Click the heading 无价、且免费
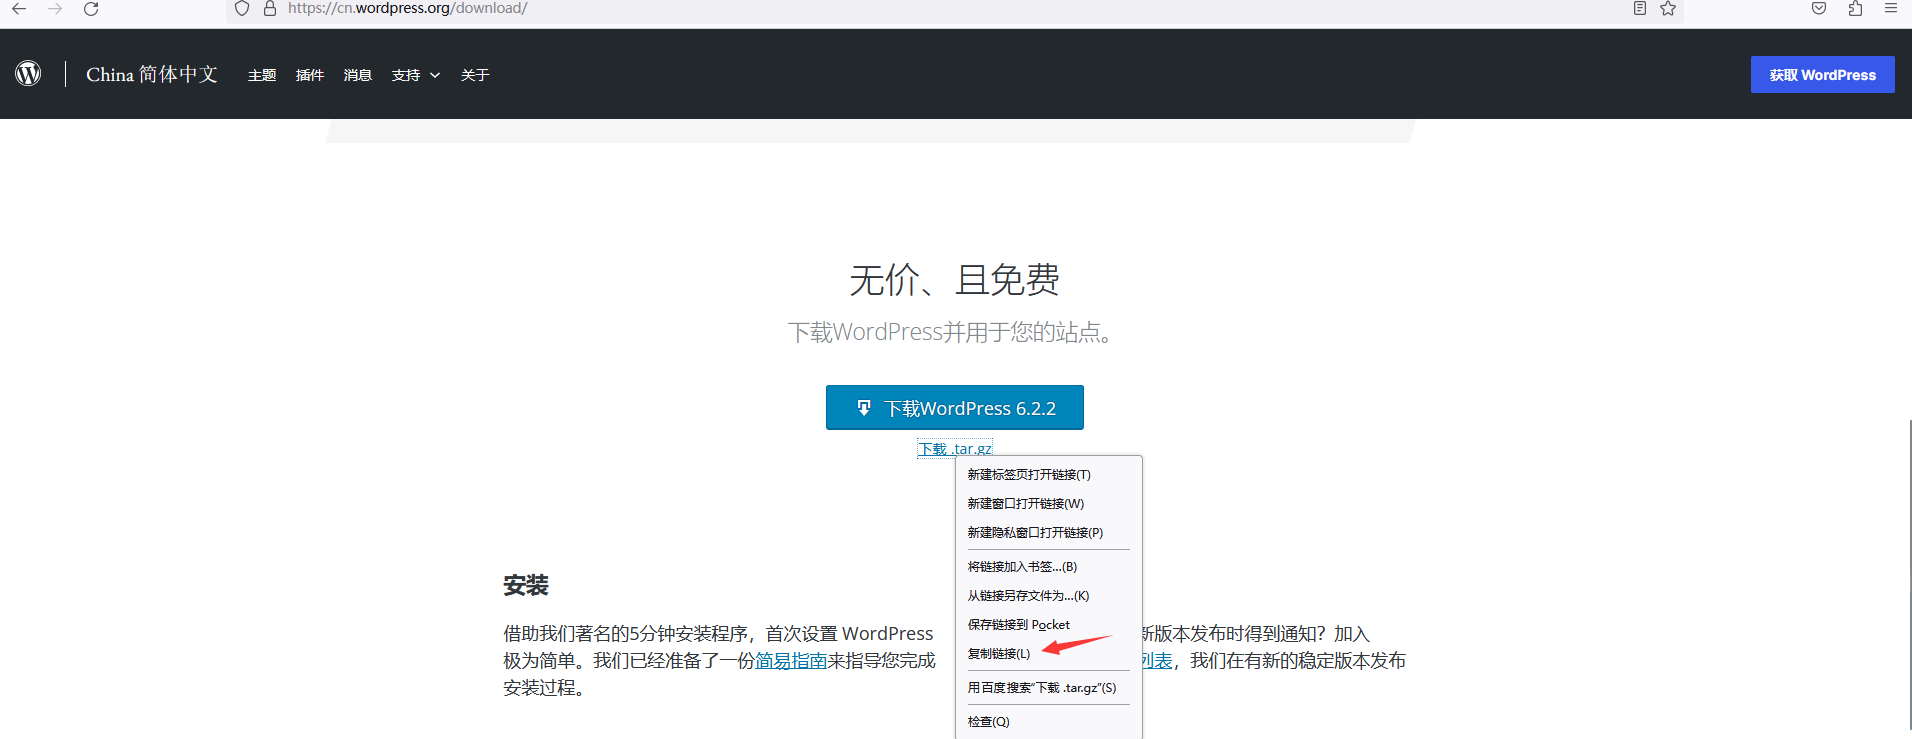The image size is (1912, 739). pyautogui.click(x=955, y=280)
